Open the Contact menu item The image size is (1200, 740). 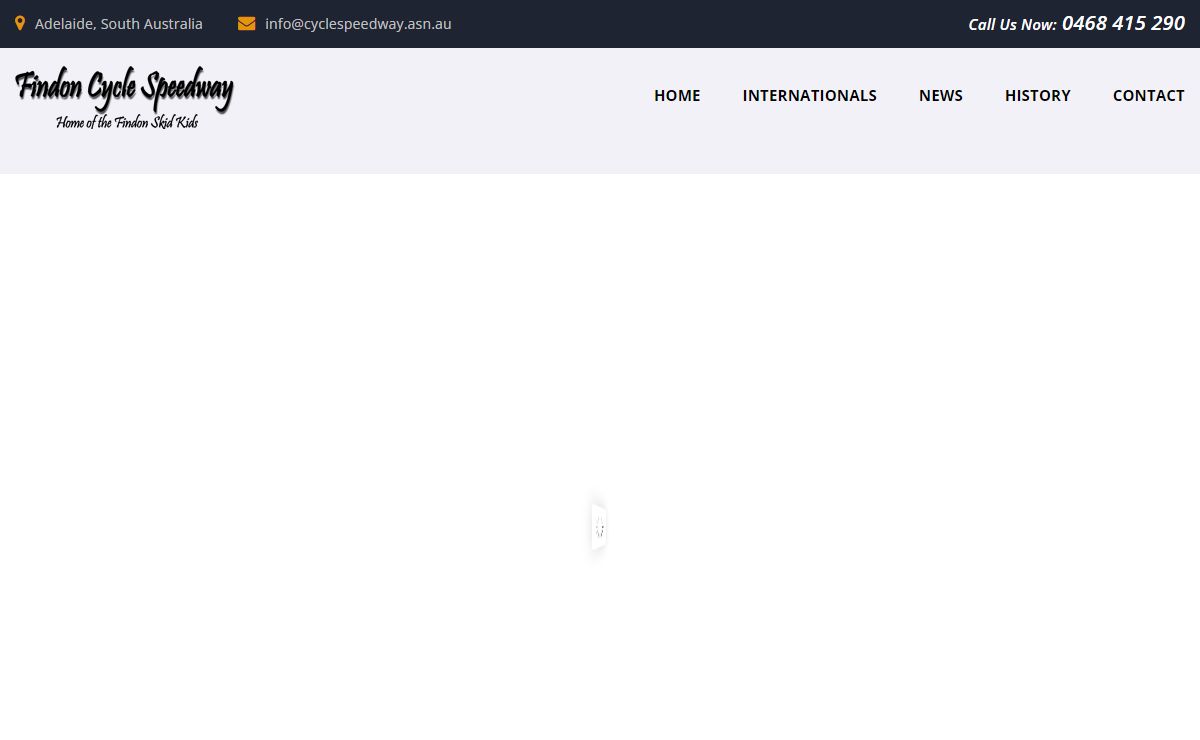coord(1149,95)
